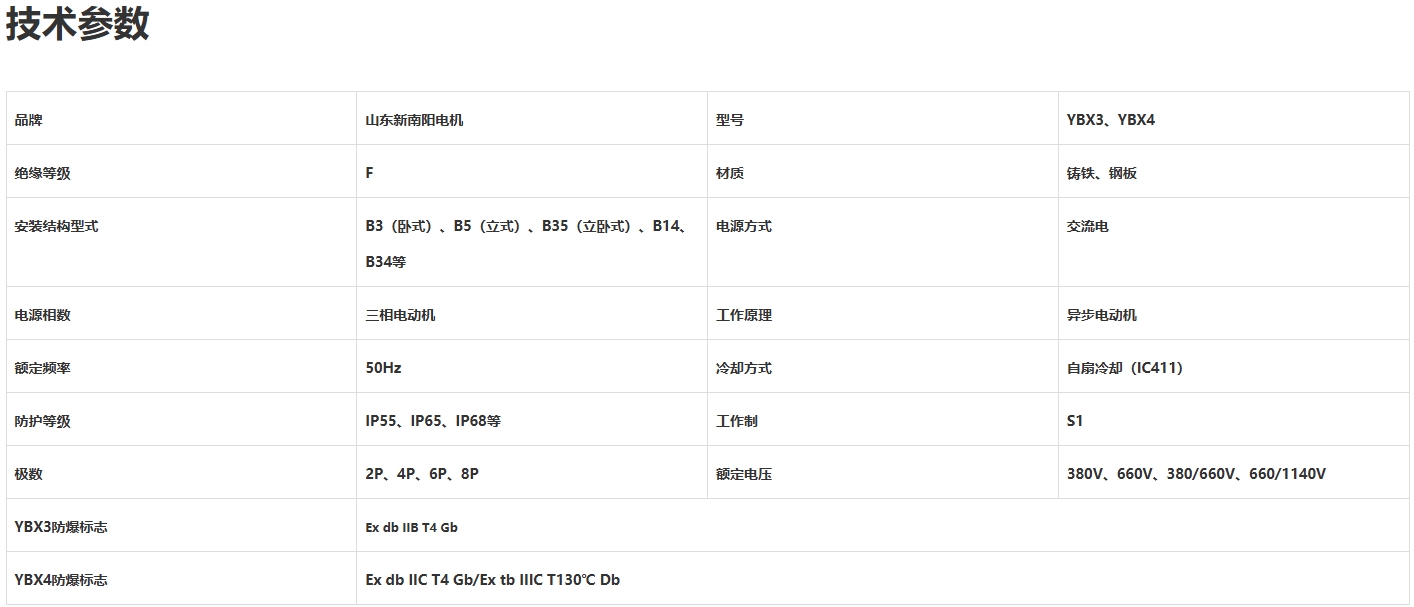
Task: Click the YBX3、YBX4 model value
Action: [x=1111, y=120]
